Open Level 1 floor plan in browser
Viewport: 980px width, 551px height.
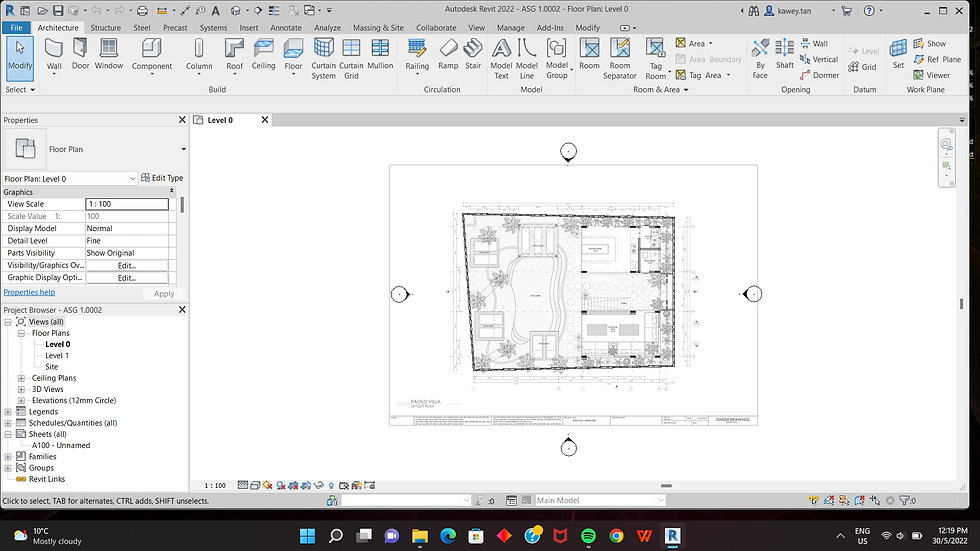57,356
